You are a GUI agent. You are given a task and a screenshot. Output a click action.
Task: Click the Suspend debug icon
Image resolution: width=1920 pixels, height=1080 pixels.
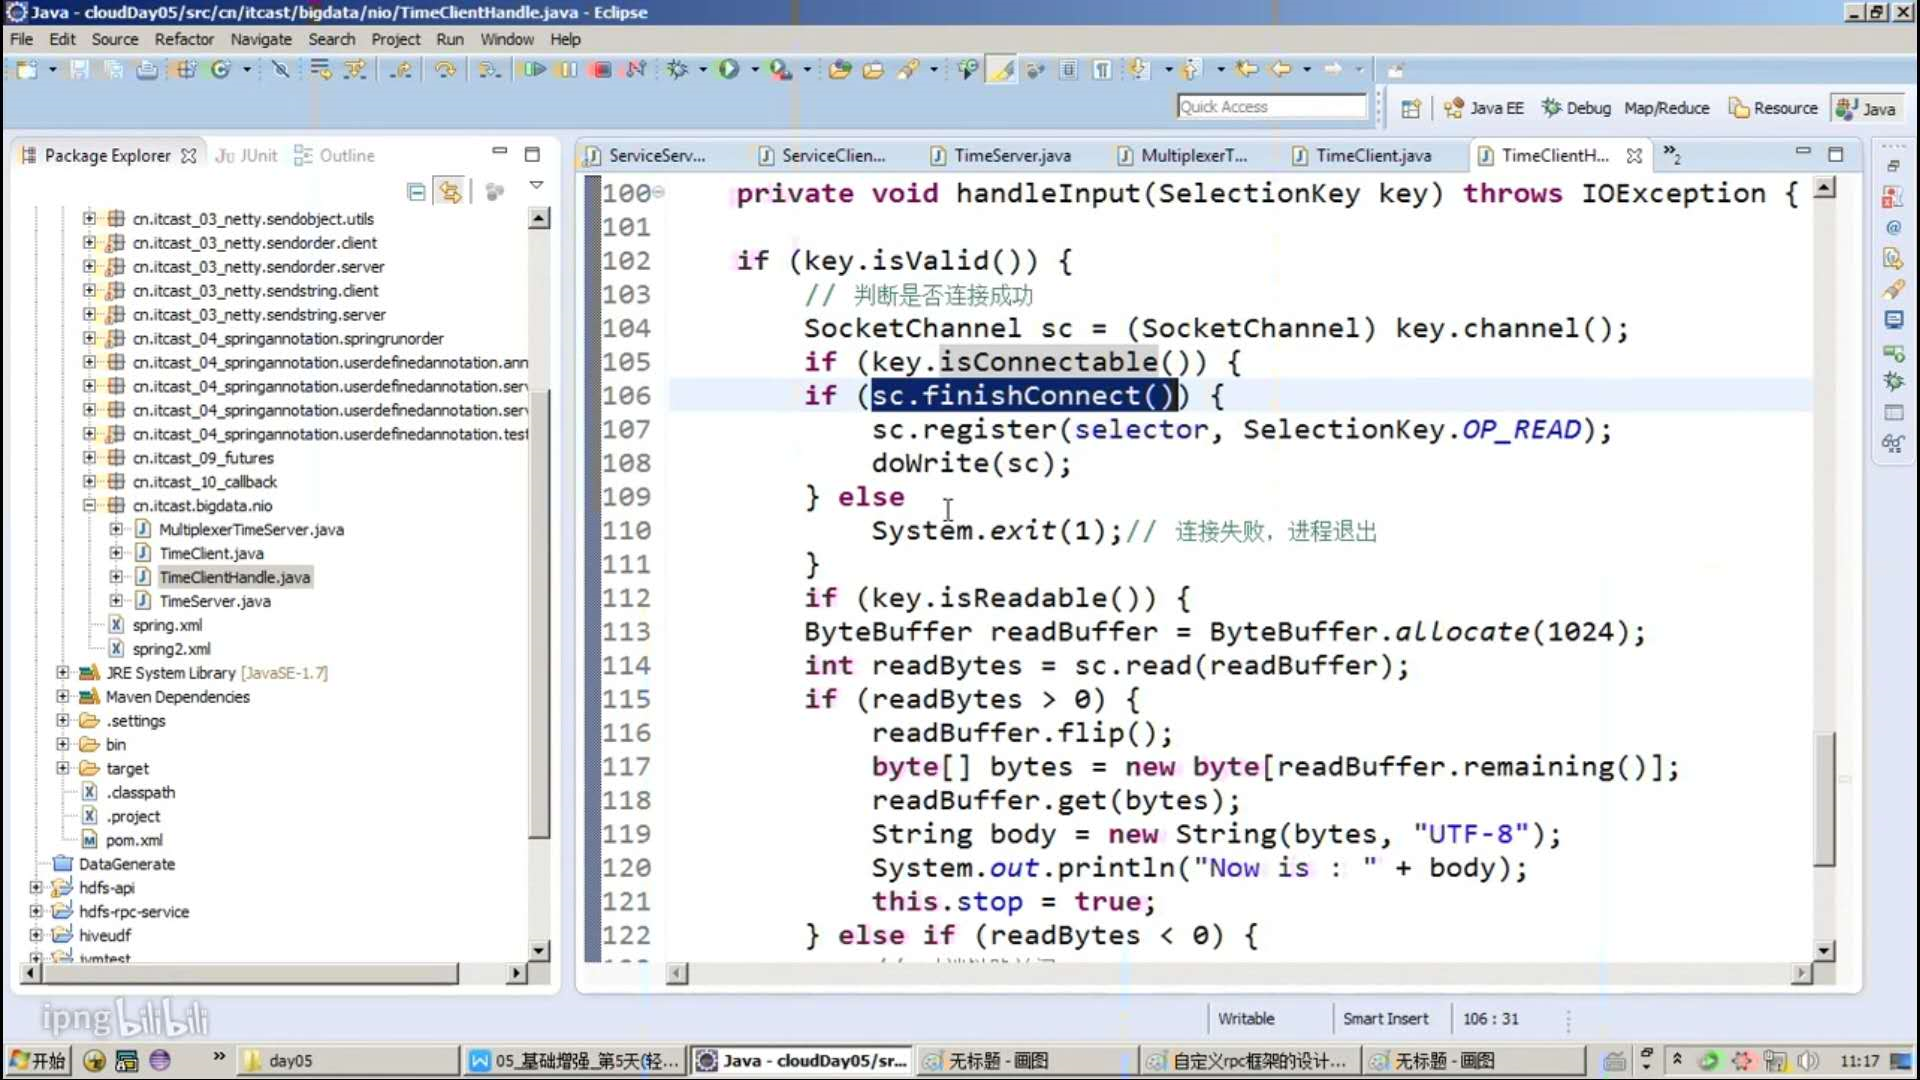click(x=568, y=70)
